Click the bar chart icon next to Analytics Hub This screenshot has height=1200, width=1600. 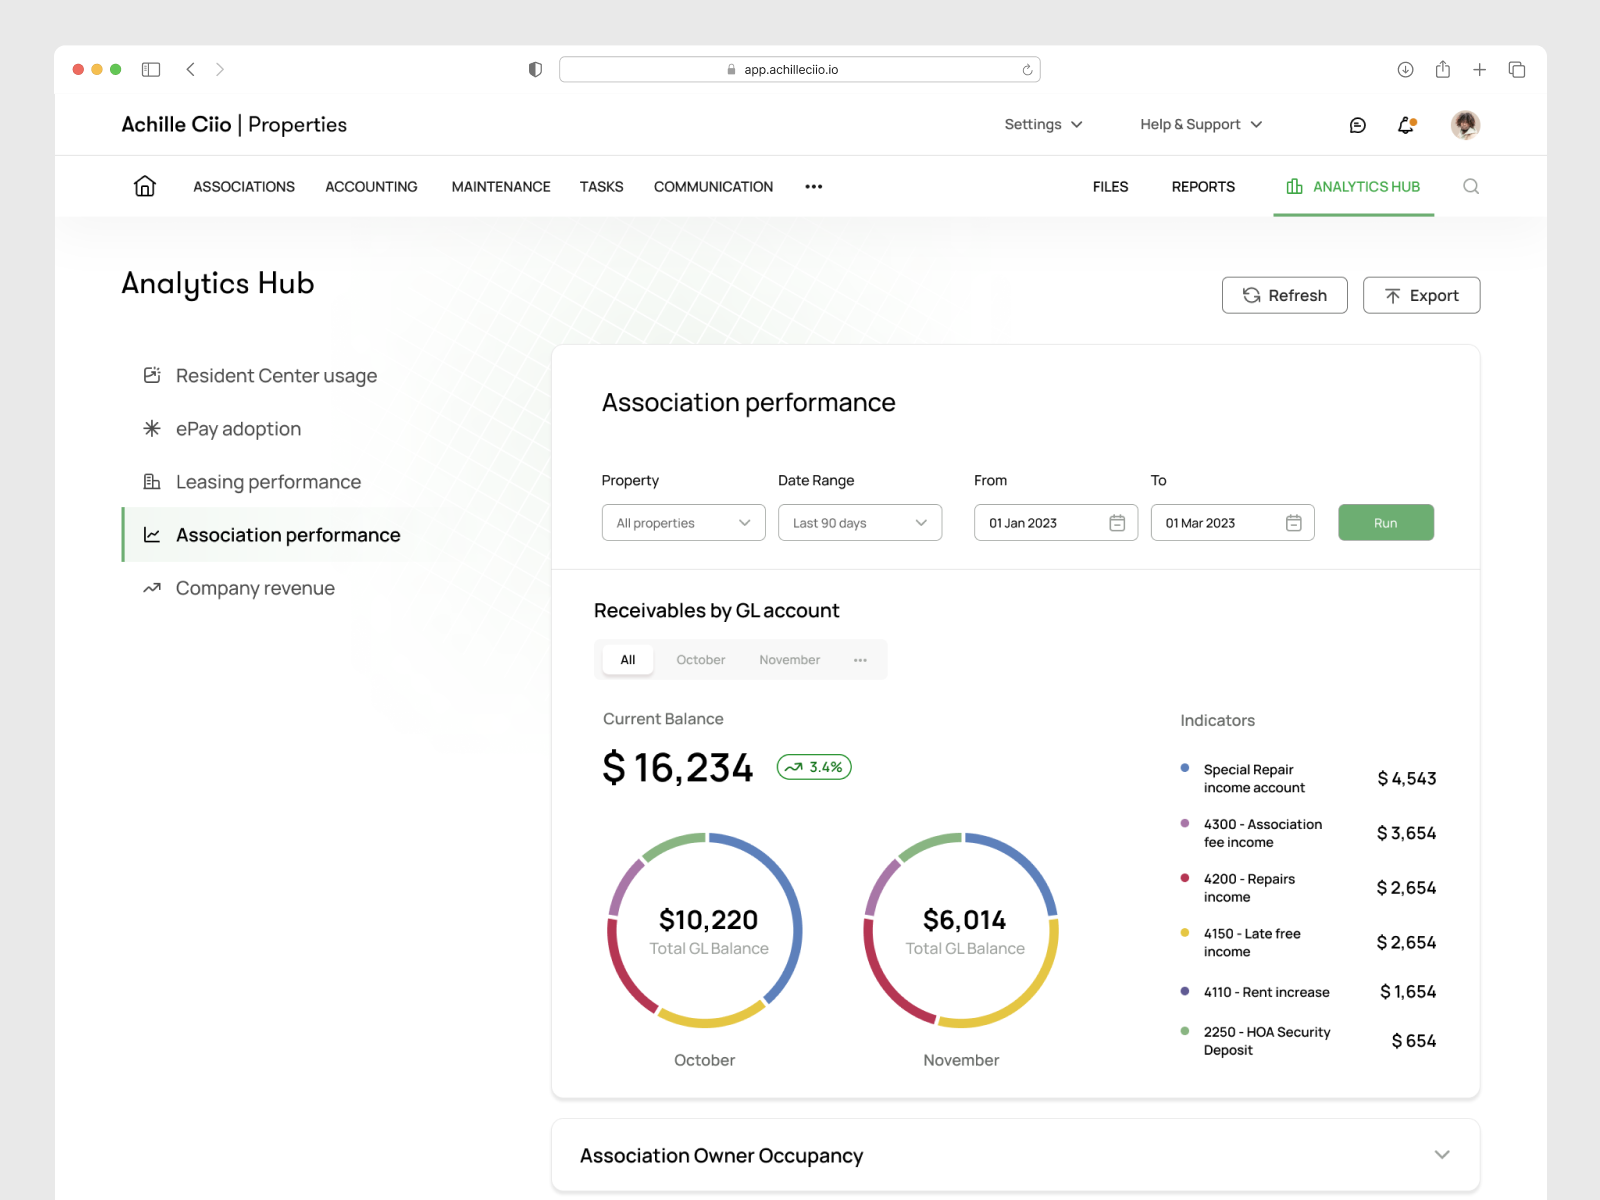1293,186
